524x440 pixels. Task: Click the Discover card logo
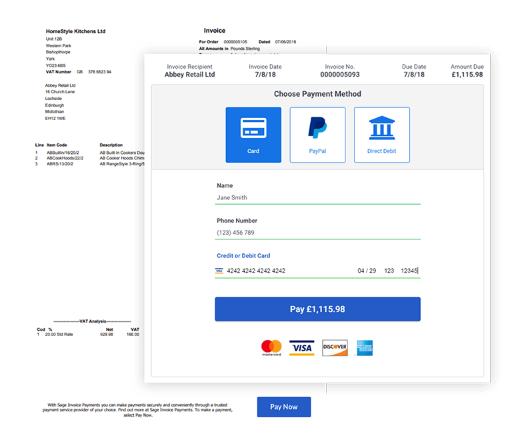[335, 348]
